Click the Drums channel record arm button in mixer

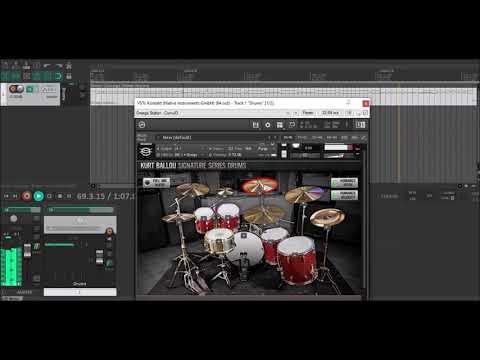109,231
